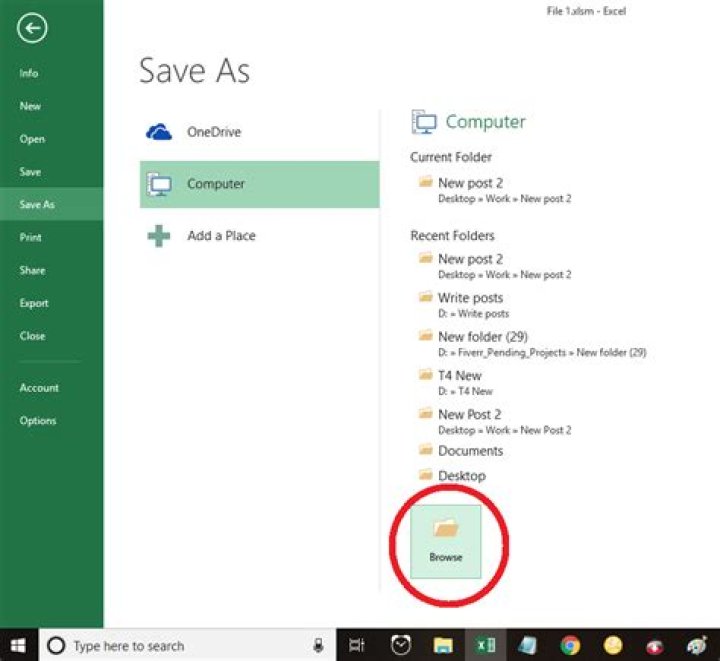Open the Documents folder
Screen dimensions: 720x661
click(461, 450)
